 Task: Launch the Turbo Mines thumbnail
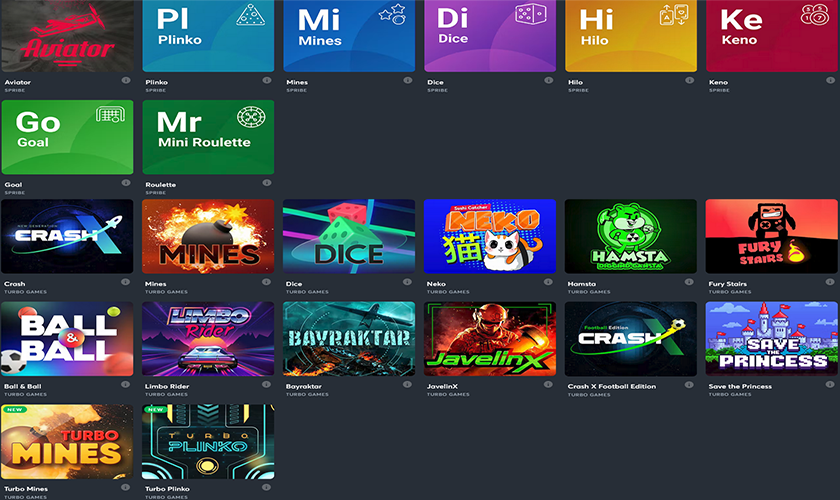pyautogui.click(x=67, y=442)
